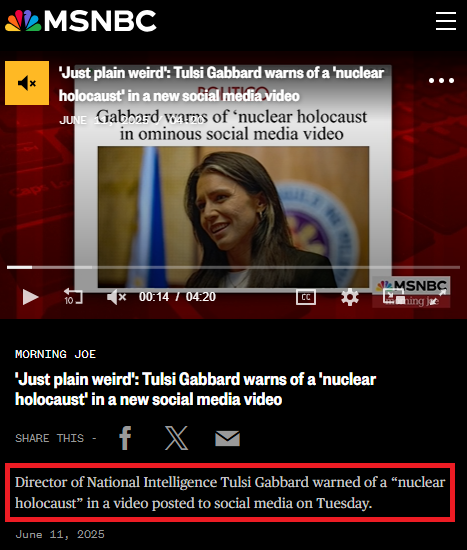Toggle mute in the player controls
The height and width of the screenshot is (550, 467).
(116, 297)
